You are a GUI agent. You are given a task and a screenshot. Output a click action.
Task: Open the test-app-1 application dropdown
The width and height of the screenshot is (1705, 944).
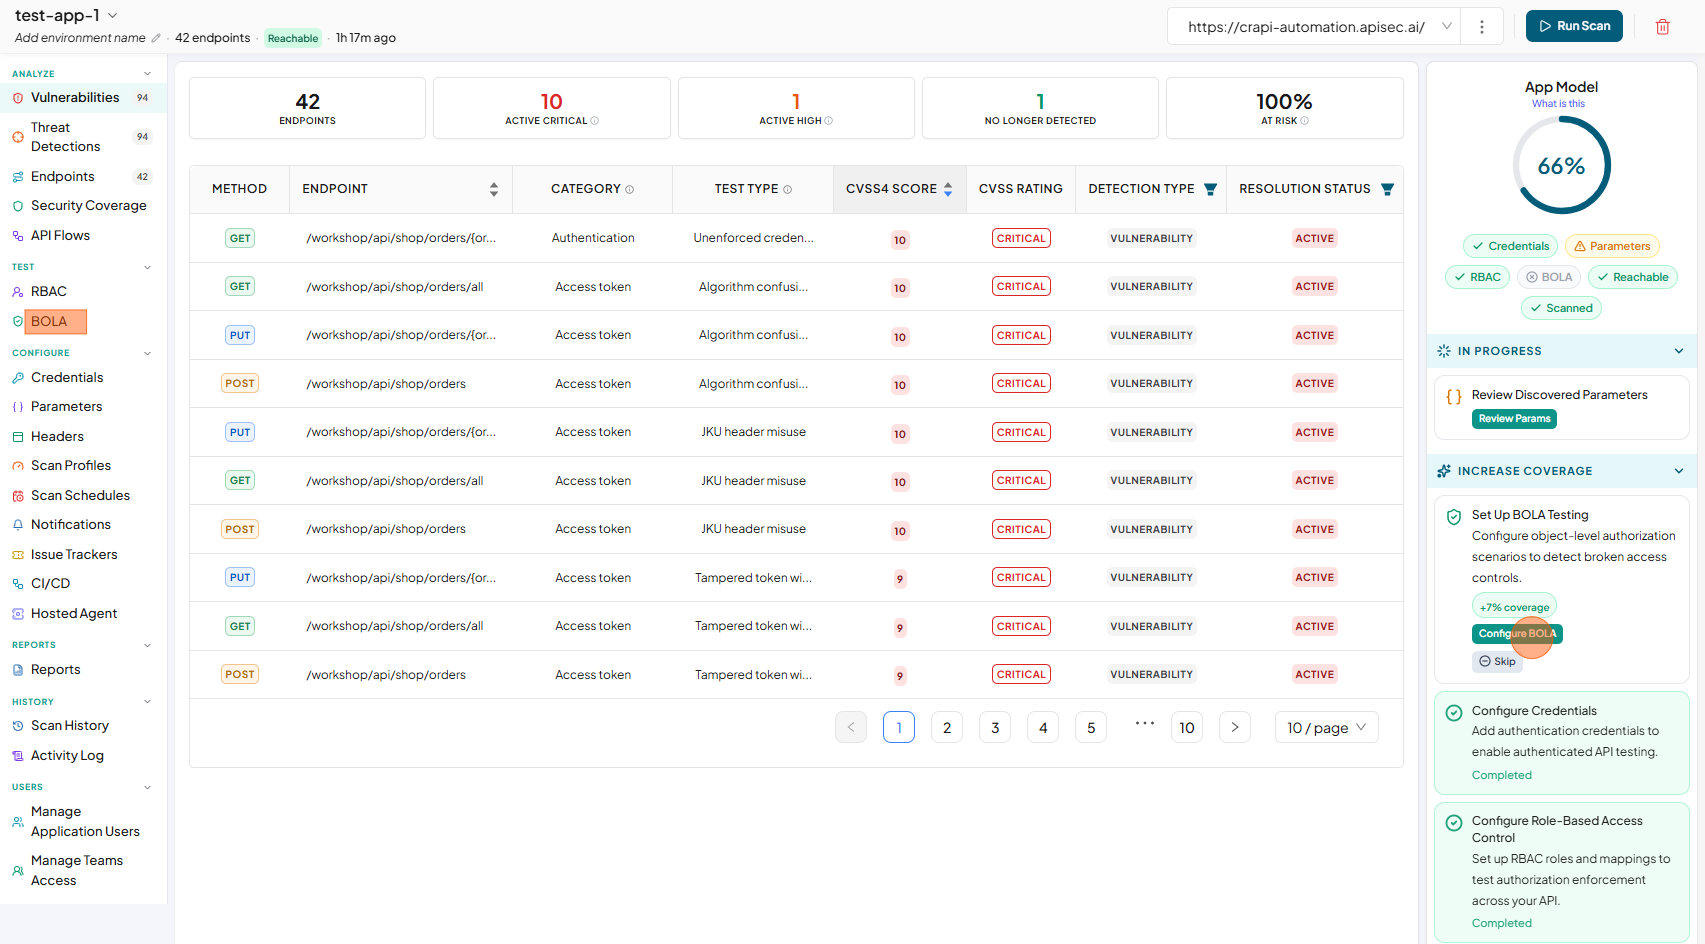(66, 15)
